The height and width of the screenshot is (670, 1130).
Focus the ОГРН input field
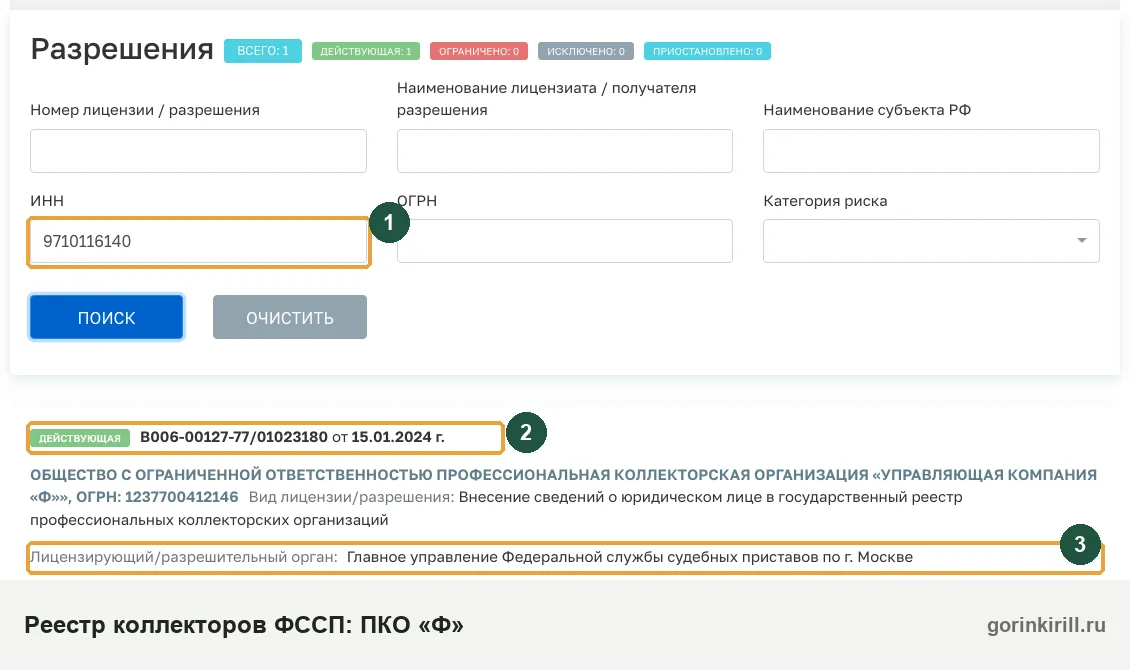click(x=564, y=241)
